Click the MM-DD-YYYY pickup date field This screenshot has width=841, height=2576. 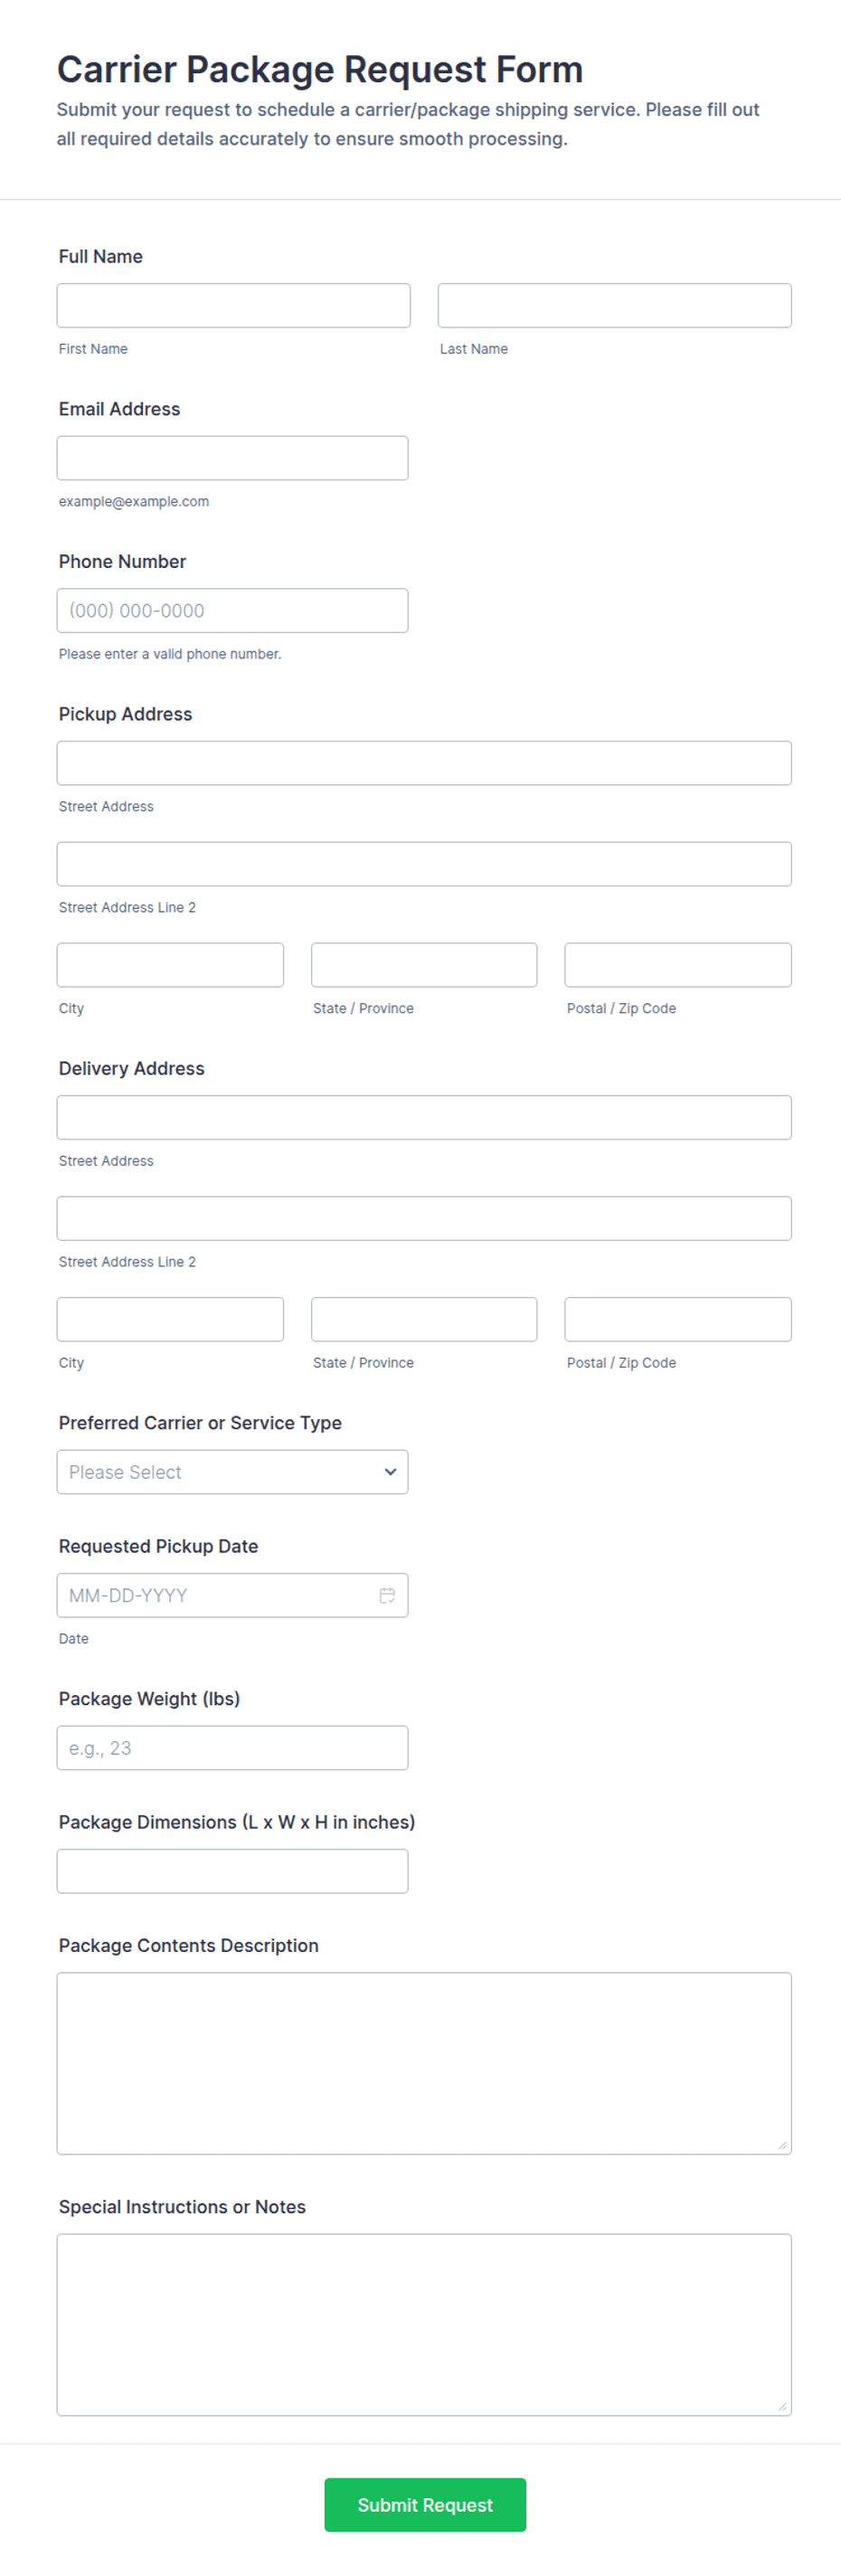(x=232, y=1595)
